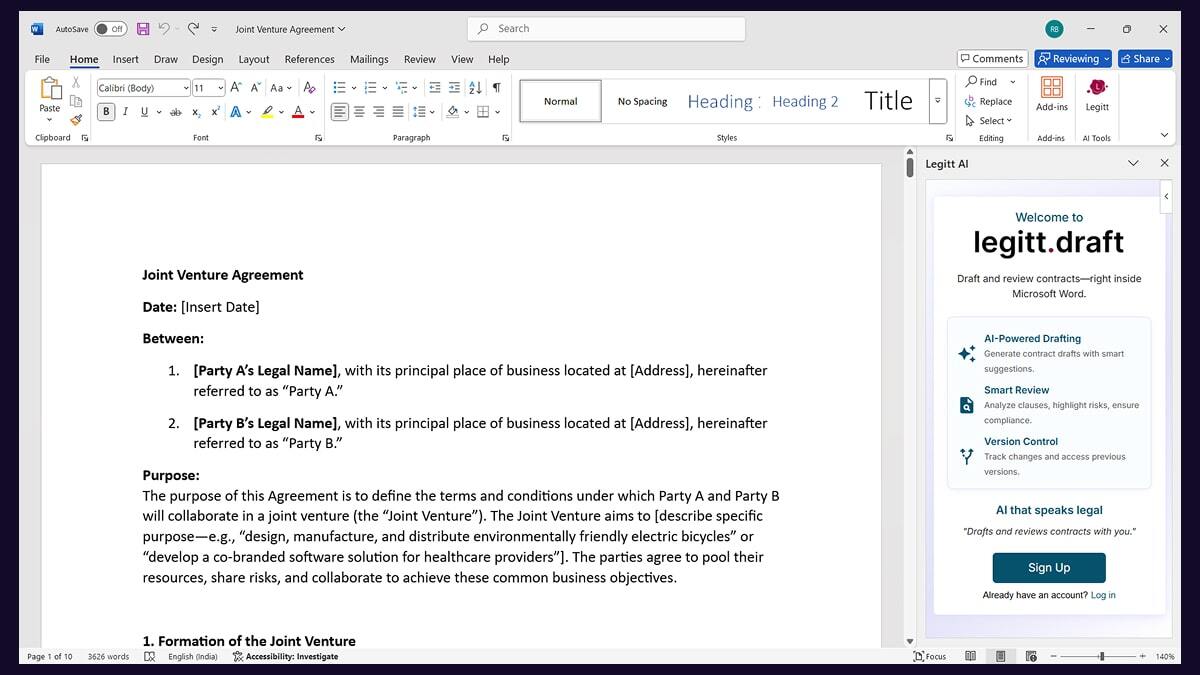Switch to Web Layout view in status bar
Screen dimensions: 1200x675
point(1030,656)
